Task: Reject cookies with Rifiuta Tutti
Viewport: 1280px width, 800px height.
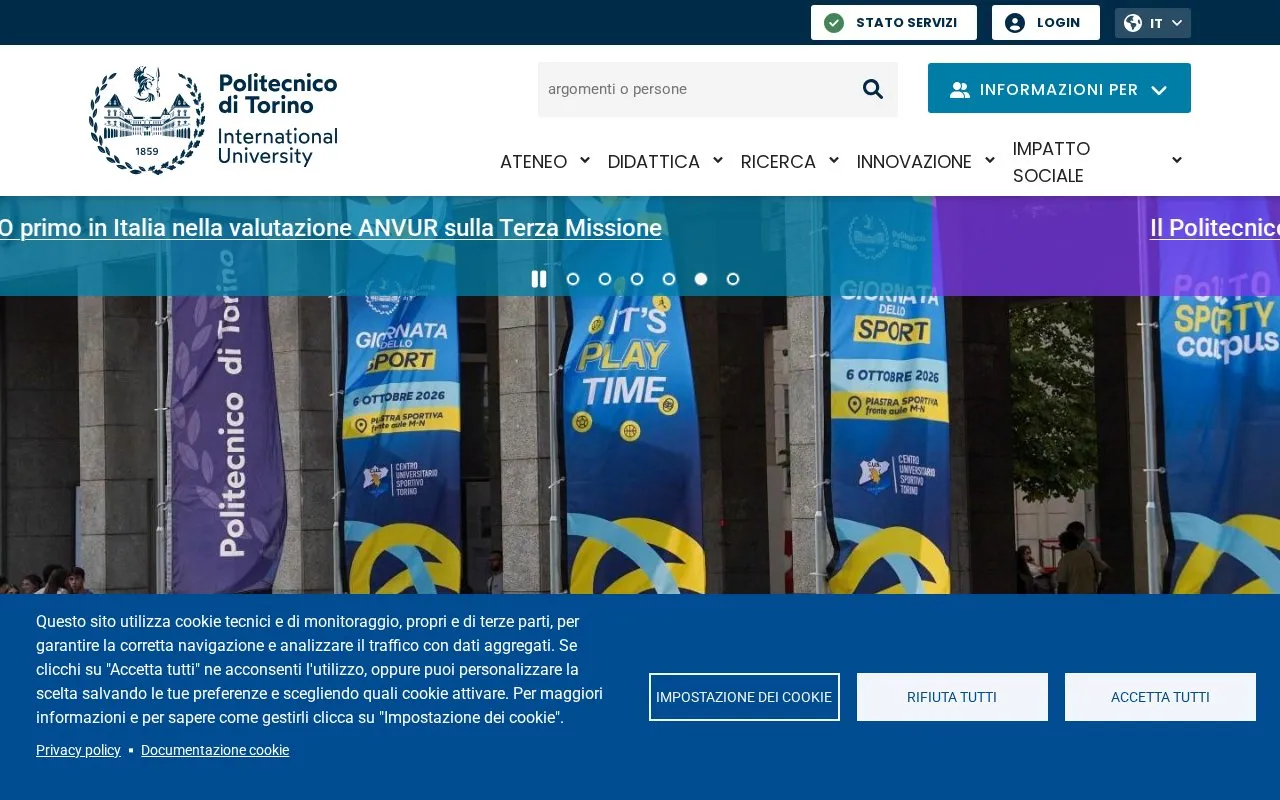Action: tap(952, 697)
